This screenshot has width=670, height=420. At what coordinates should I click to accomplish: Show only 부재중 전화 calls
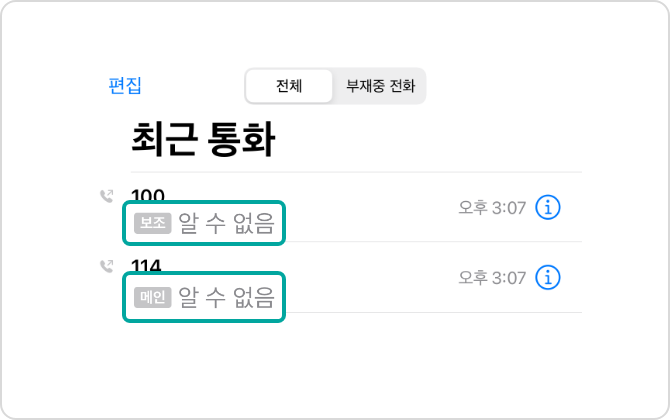point(380,86)
